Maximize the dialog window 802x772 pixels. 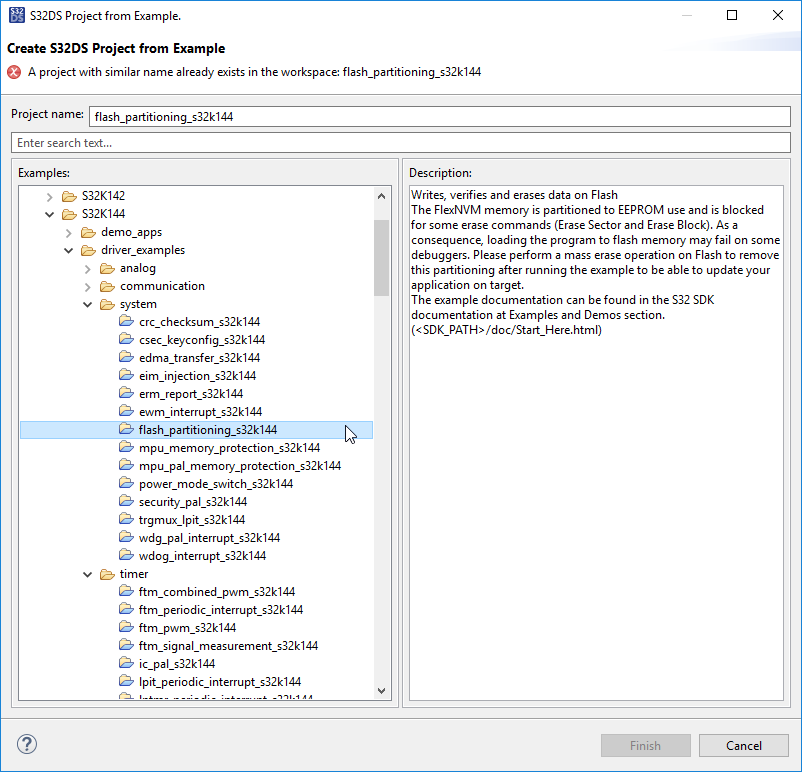[x=732, y=15]
